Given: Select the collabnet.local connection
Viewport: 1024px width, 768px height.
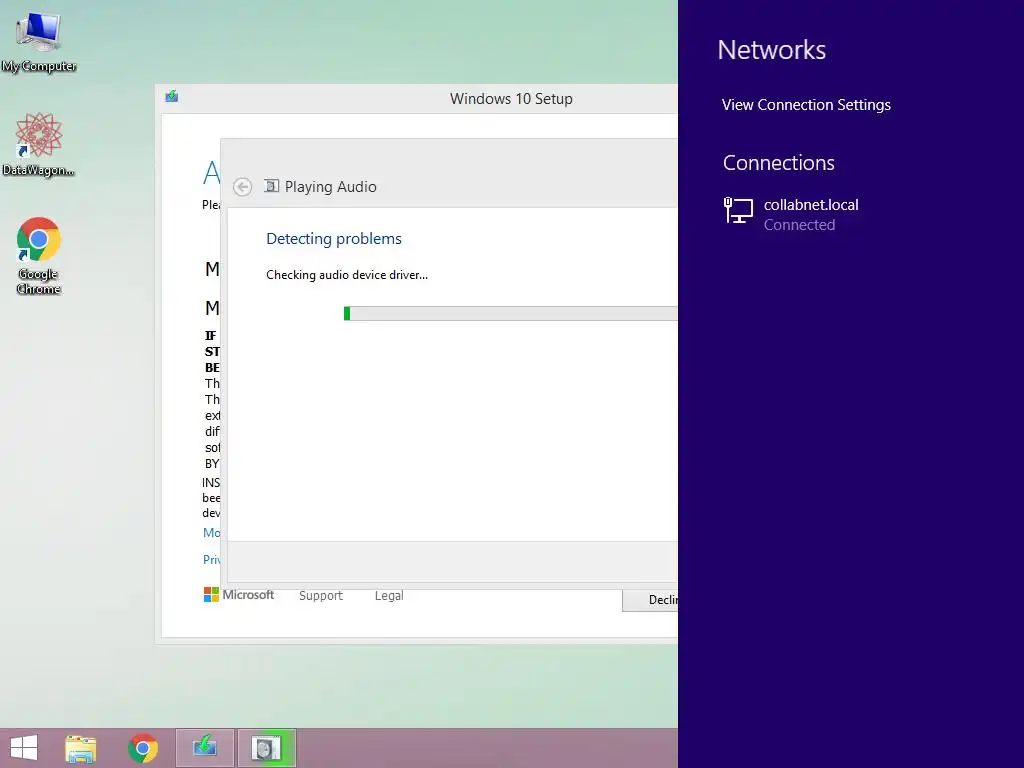Looking at the screenshot, I should click(x=851, y=214).
